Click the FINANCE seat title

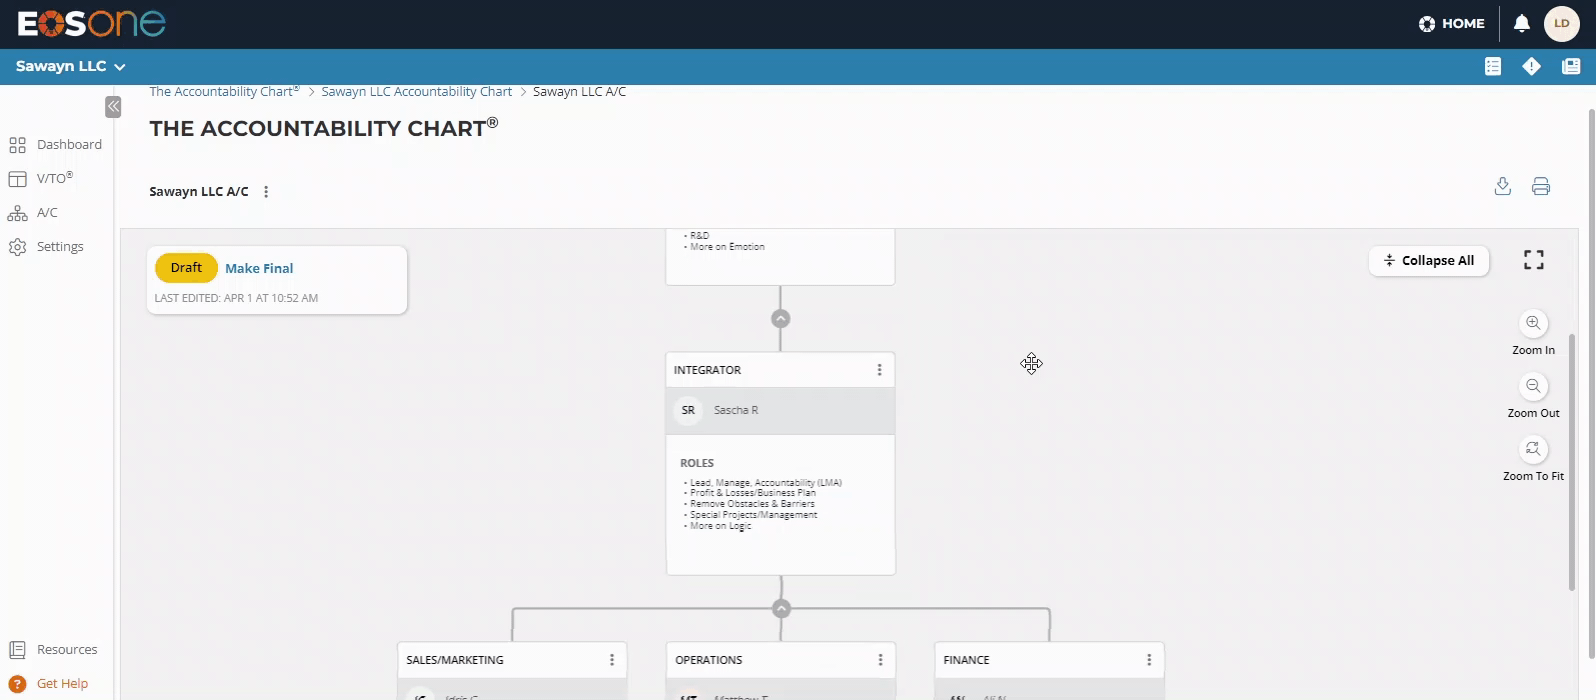pos(966,660)
